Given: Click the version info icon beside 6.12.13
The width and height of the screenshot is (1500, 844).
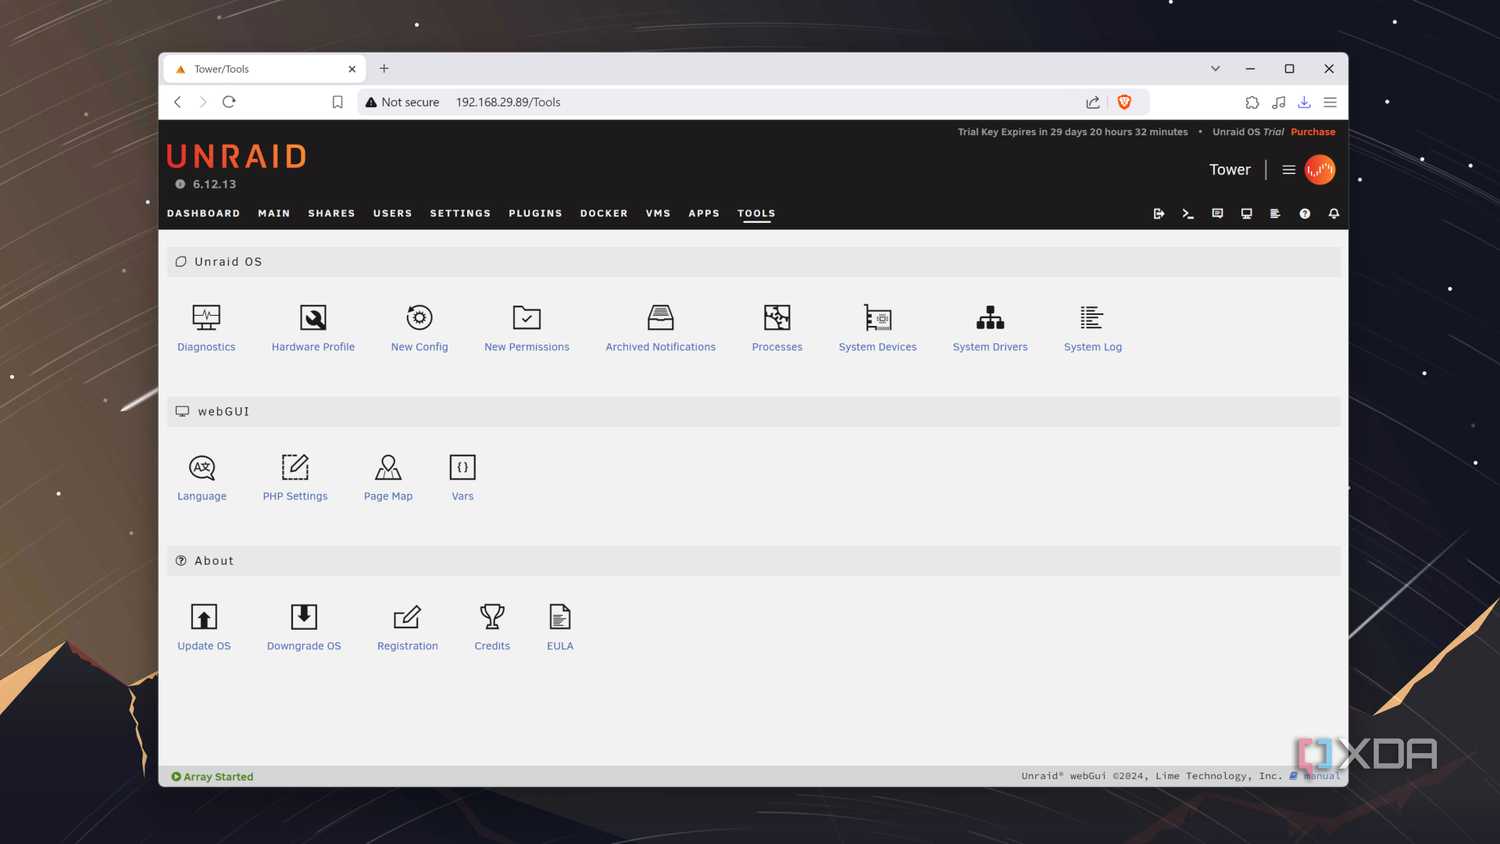Looking at the screenshot, I should click(180, 184).
